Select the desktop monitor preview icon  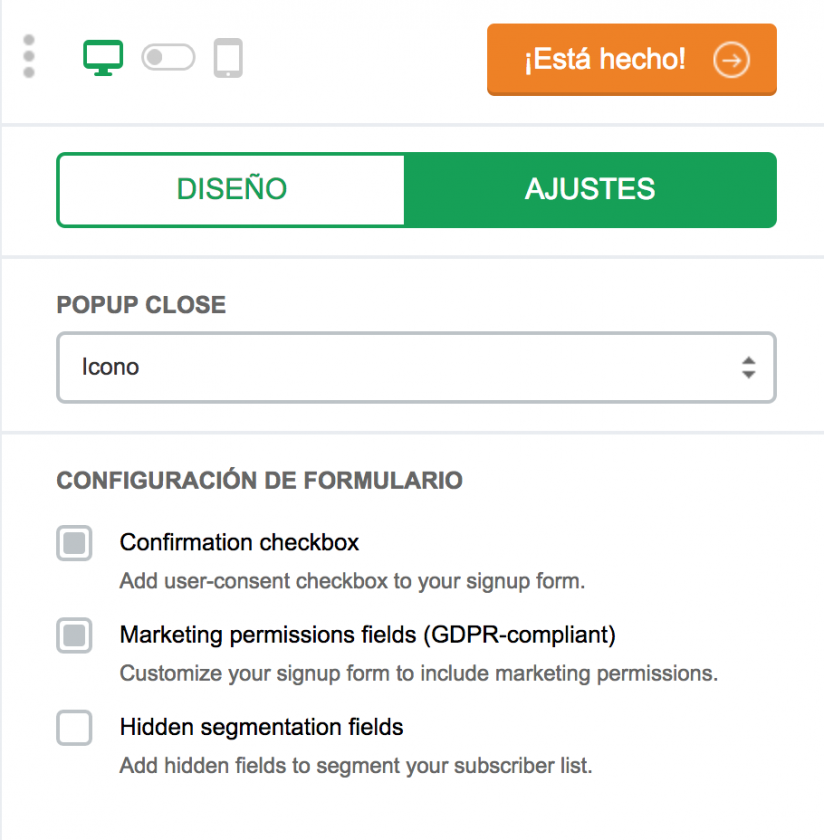pyautogui.click(x=103, y=57)
